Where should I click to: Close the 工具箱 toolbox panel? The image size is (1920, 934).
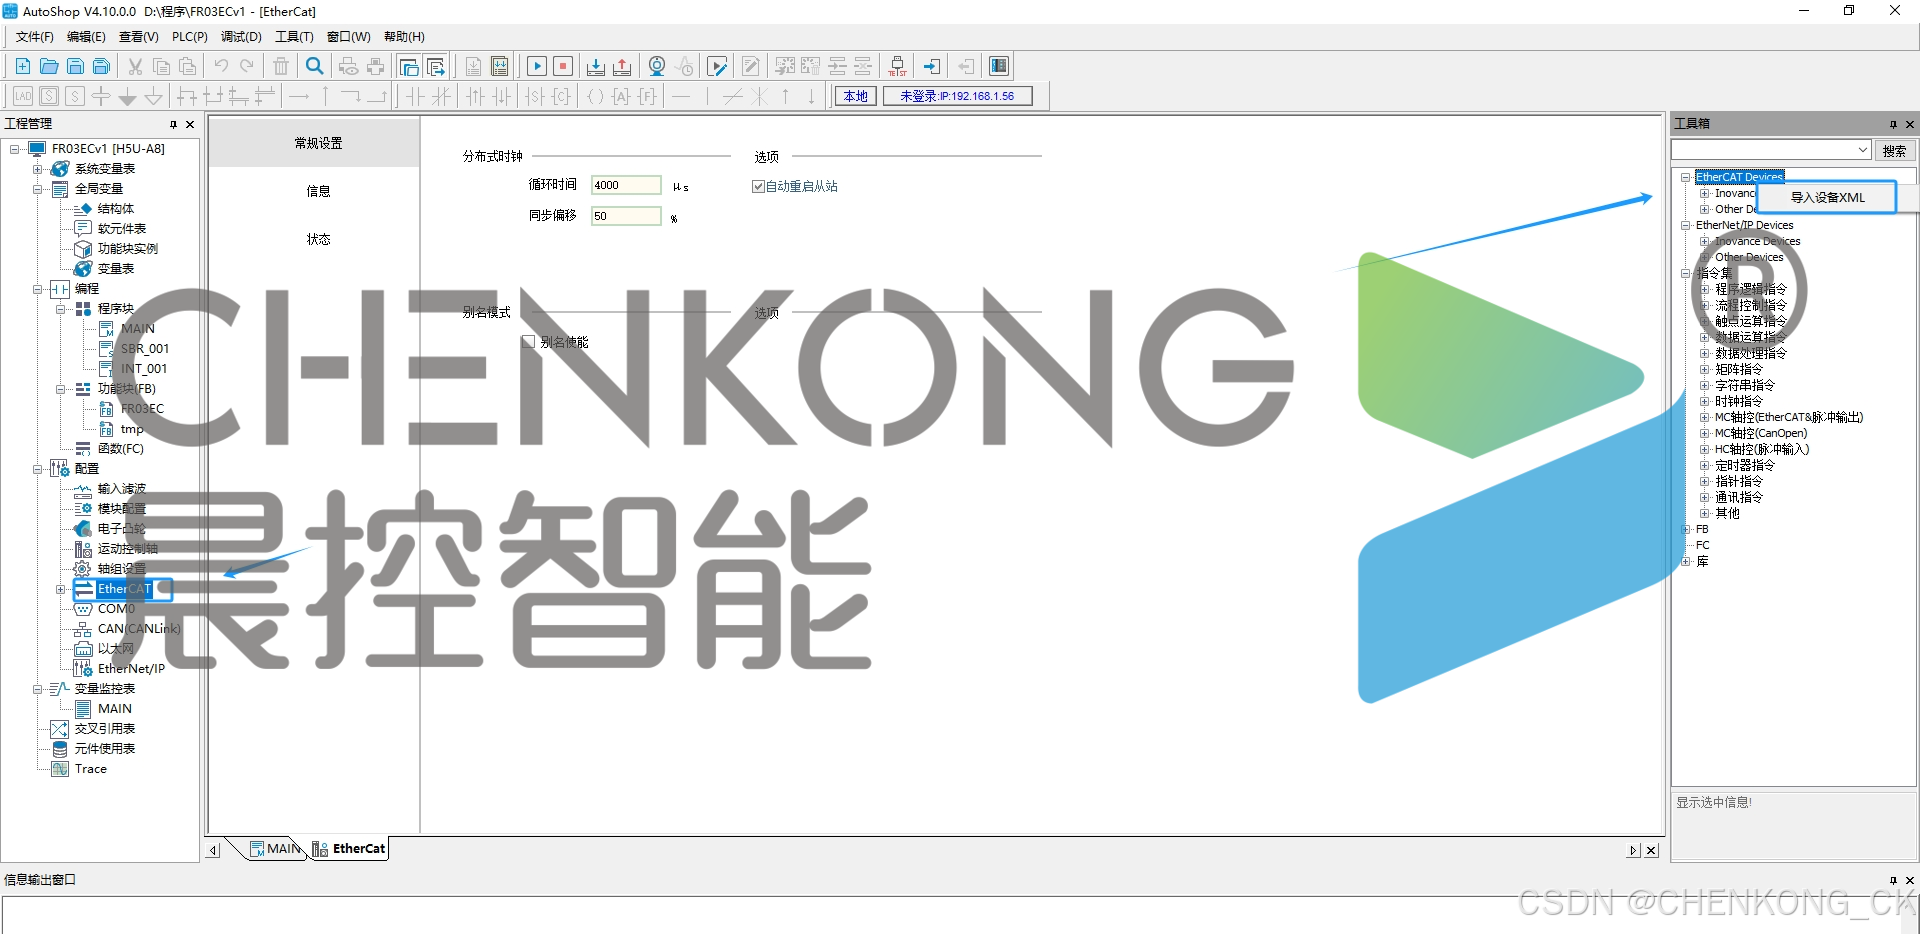coord(1910,124)
